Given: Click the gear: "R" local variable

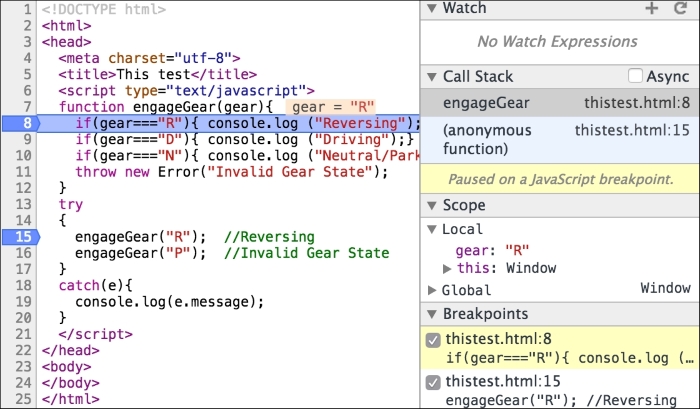Looking at the screenshot, I should click(492, 250).
